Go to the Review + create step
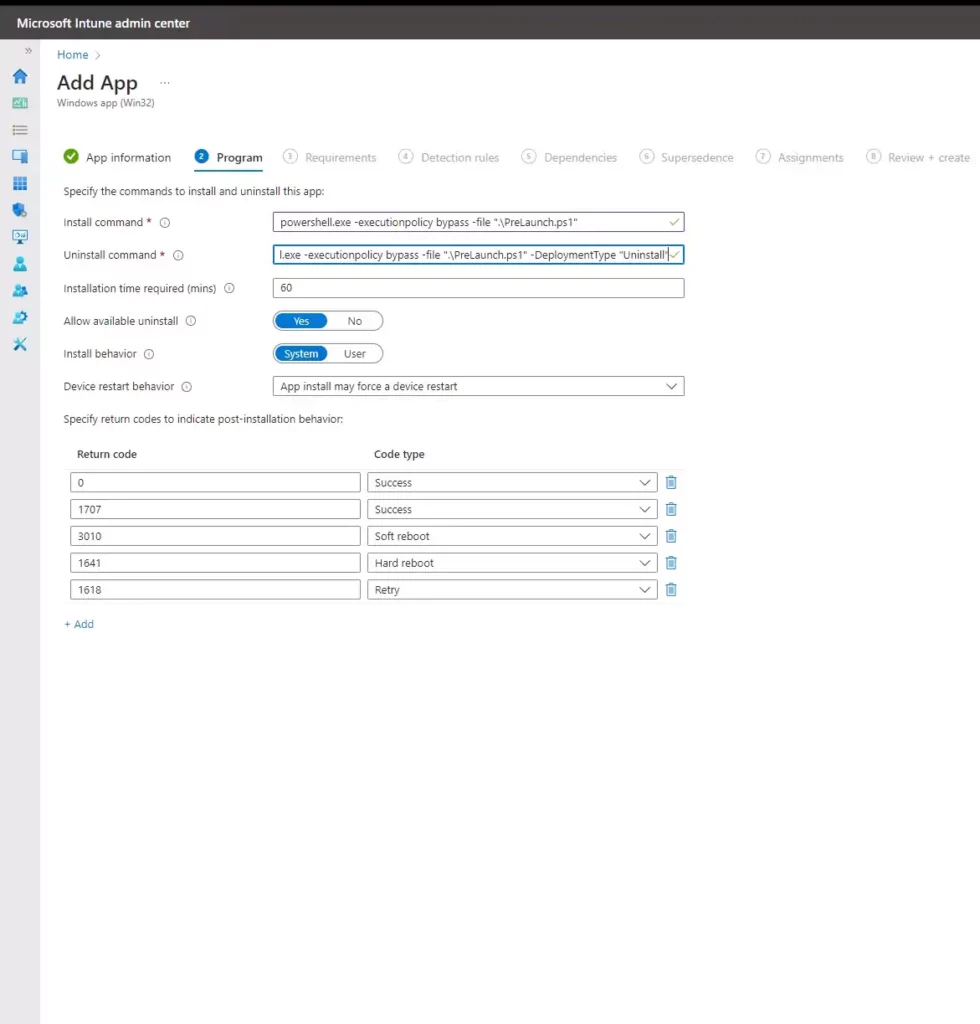Screen dimensions: 980x1024 pyautogui.click(x=918, y=157)
